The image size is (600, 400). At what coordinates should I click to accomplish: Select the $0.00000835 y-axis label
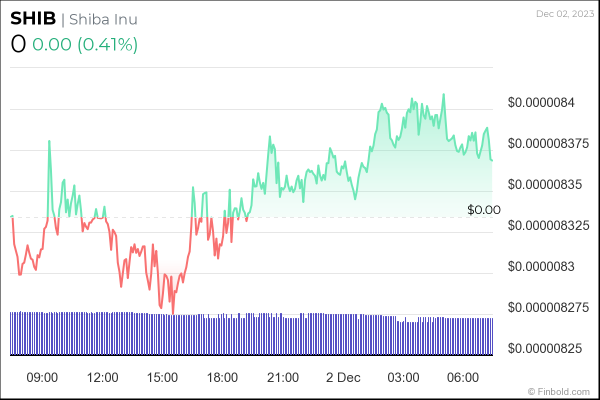[x=543, y=184]
